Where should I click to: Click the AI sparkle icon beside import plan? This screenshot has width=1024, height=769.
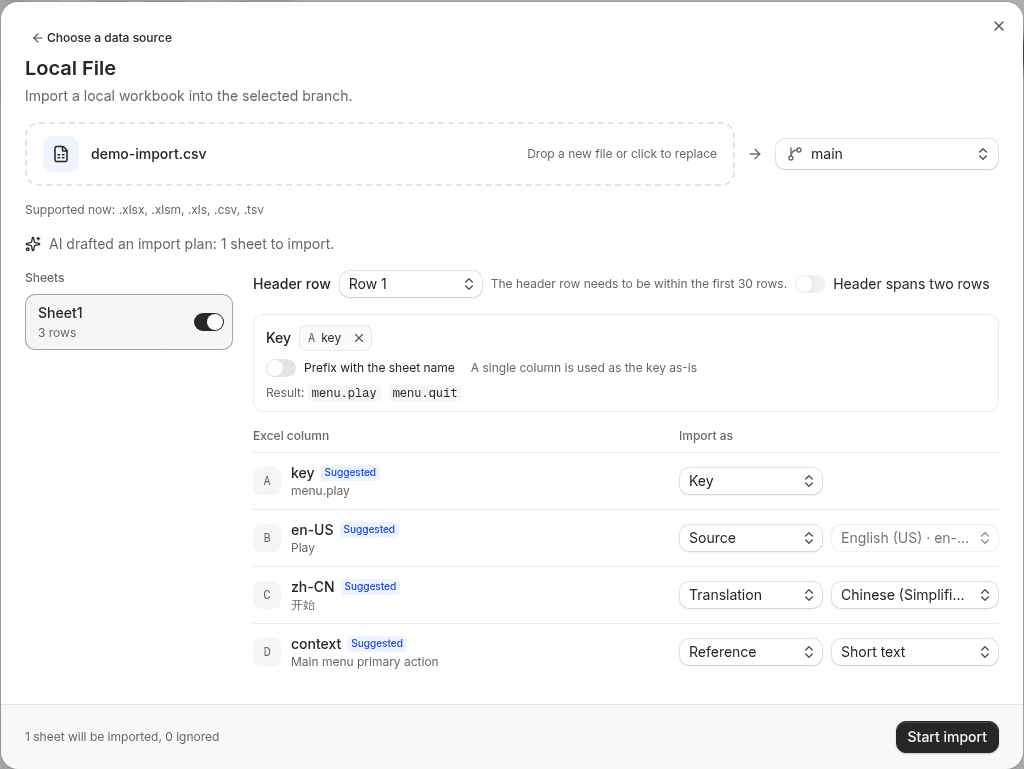(33, 244)
